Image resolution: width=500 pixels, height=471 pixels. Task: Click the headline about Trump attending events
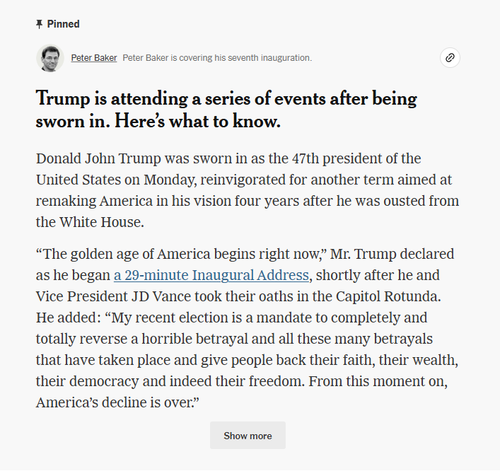coord(226,109)
